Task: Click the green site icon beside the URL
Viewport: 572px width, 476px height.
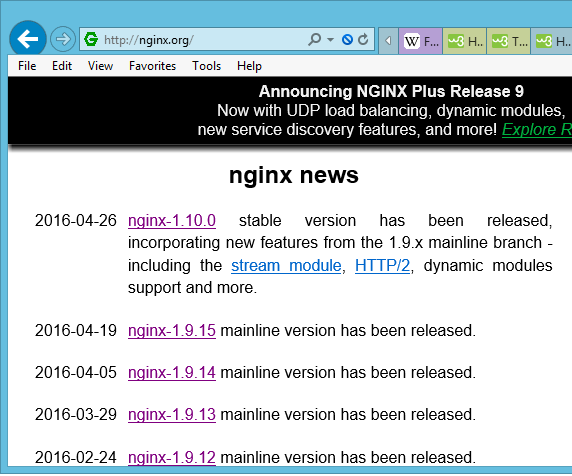Action: pyautogui.click(x=91, y=39)
